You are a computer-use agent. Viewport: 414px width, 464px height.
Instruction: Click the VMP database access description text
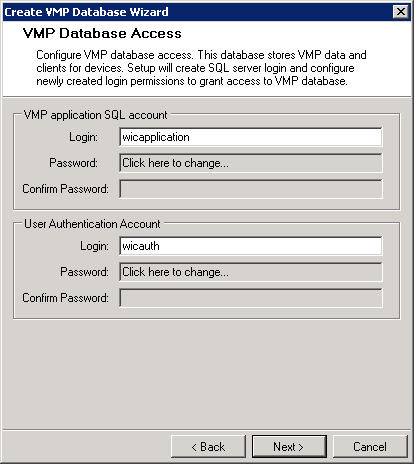click(x=201, y=68)
